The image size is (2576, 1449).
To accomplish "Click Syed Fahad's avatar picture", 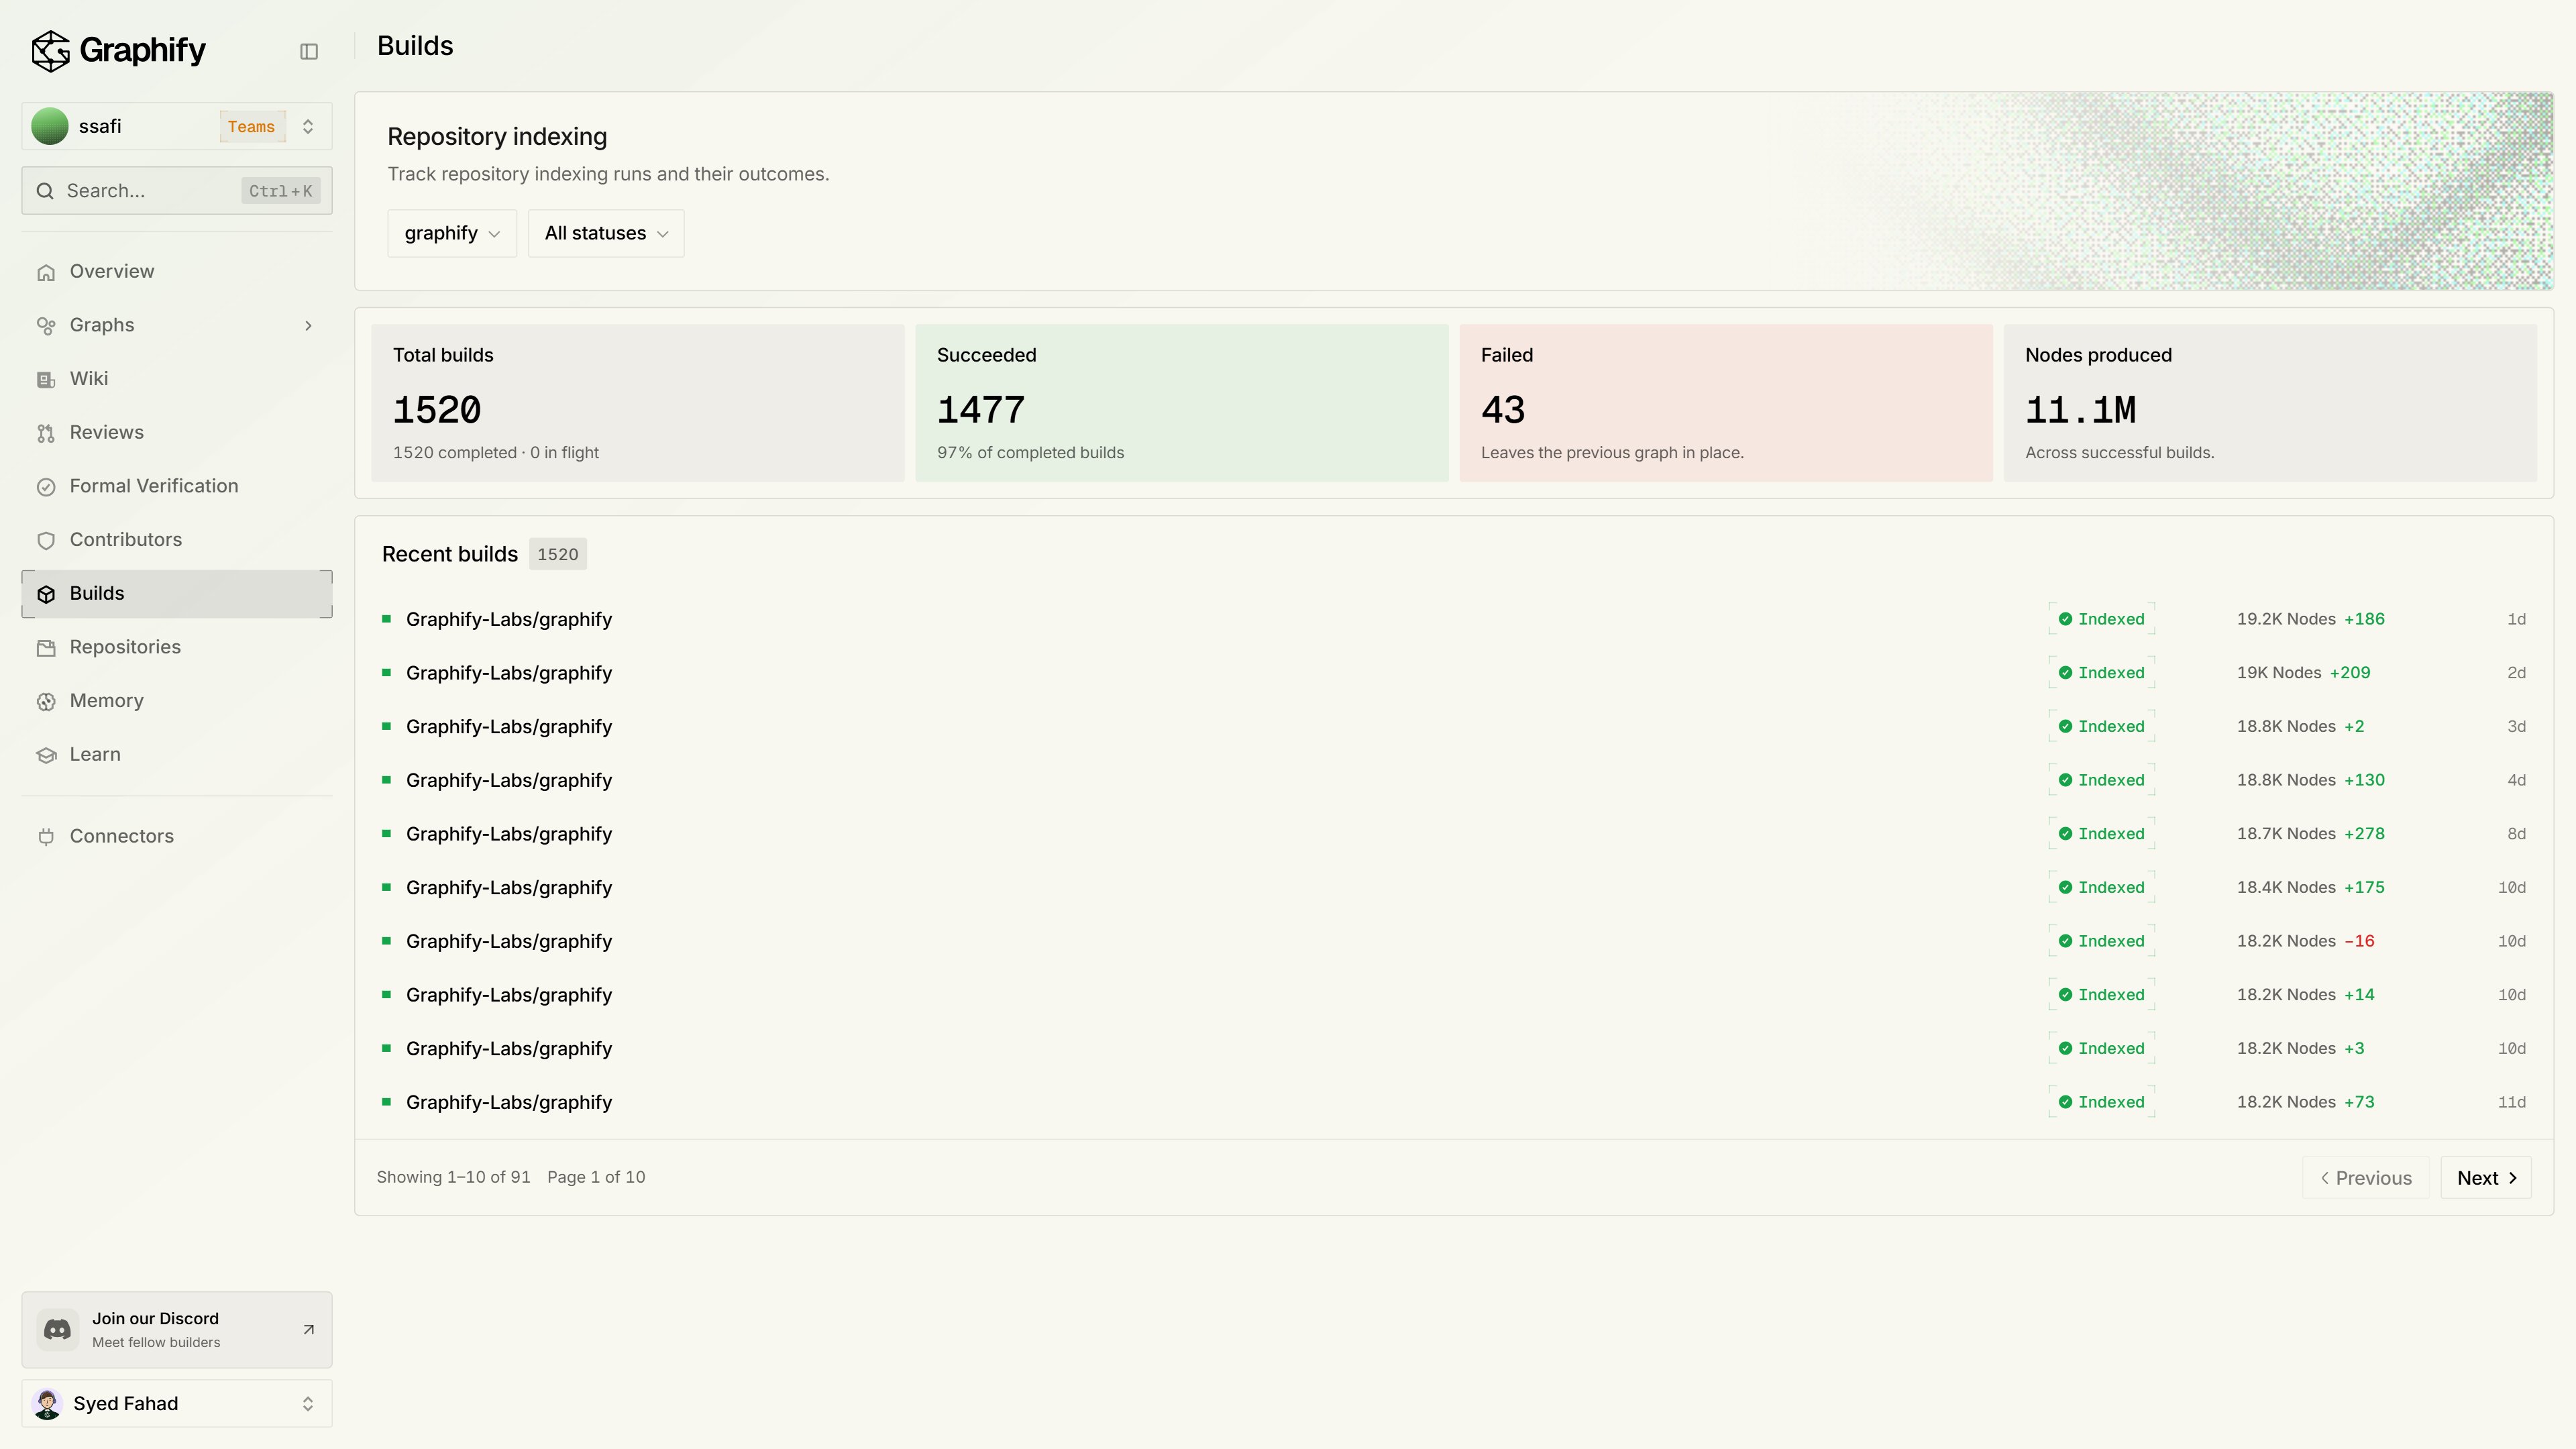I will point(47,1403).
